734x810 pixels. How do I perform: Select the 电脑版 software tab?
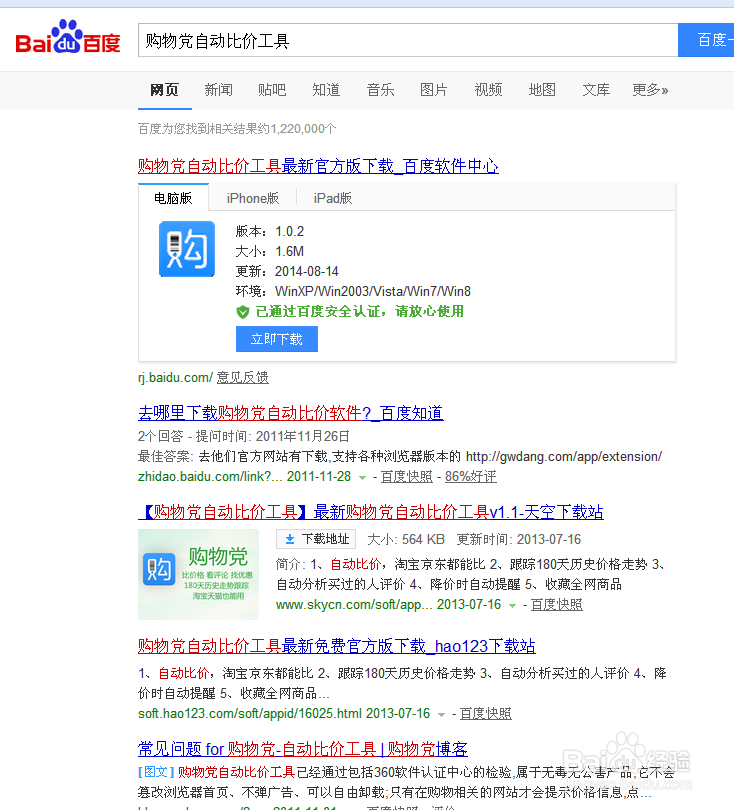[173, 198]
